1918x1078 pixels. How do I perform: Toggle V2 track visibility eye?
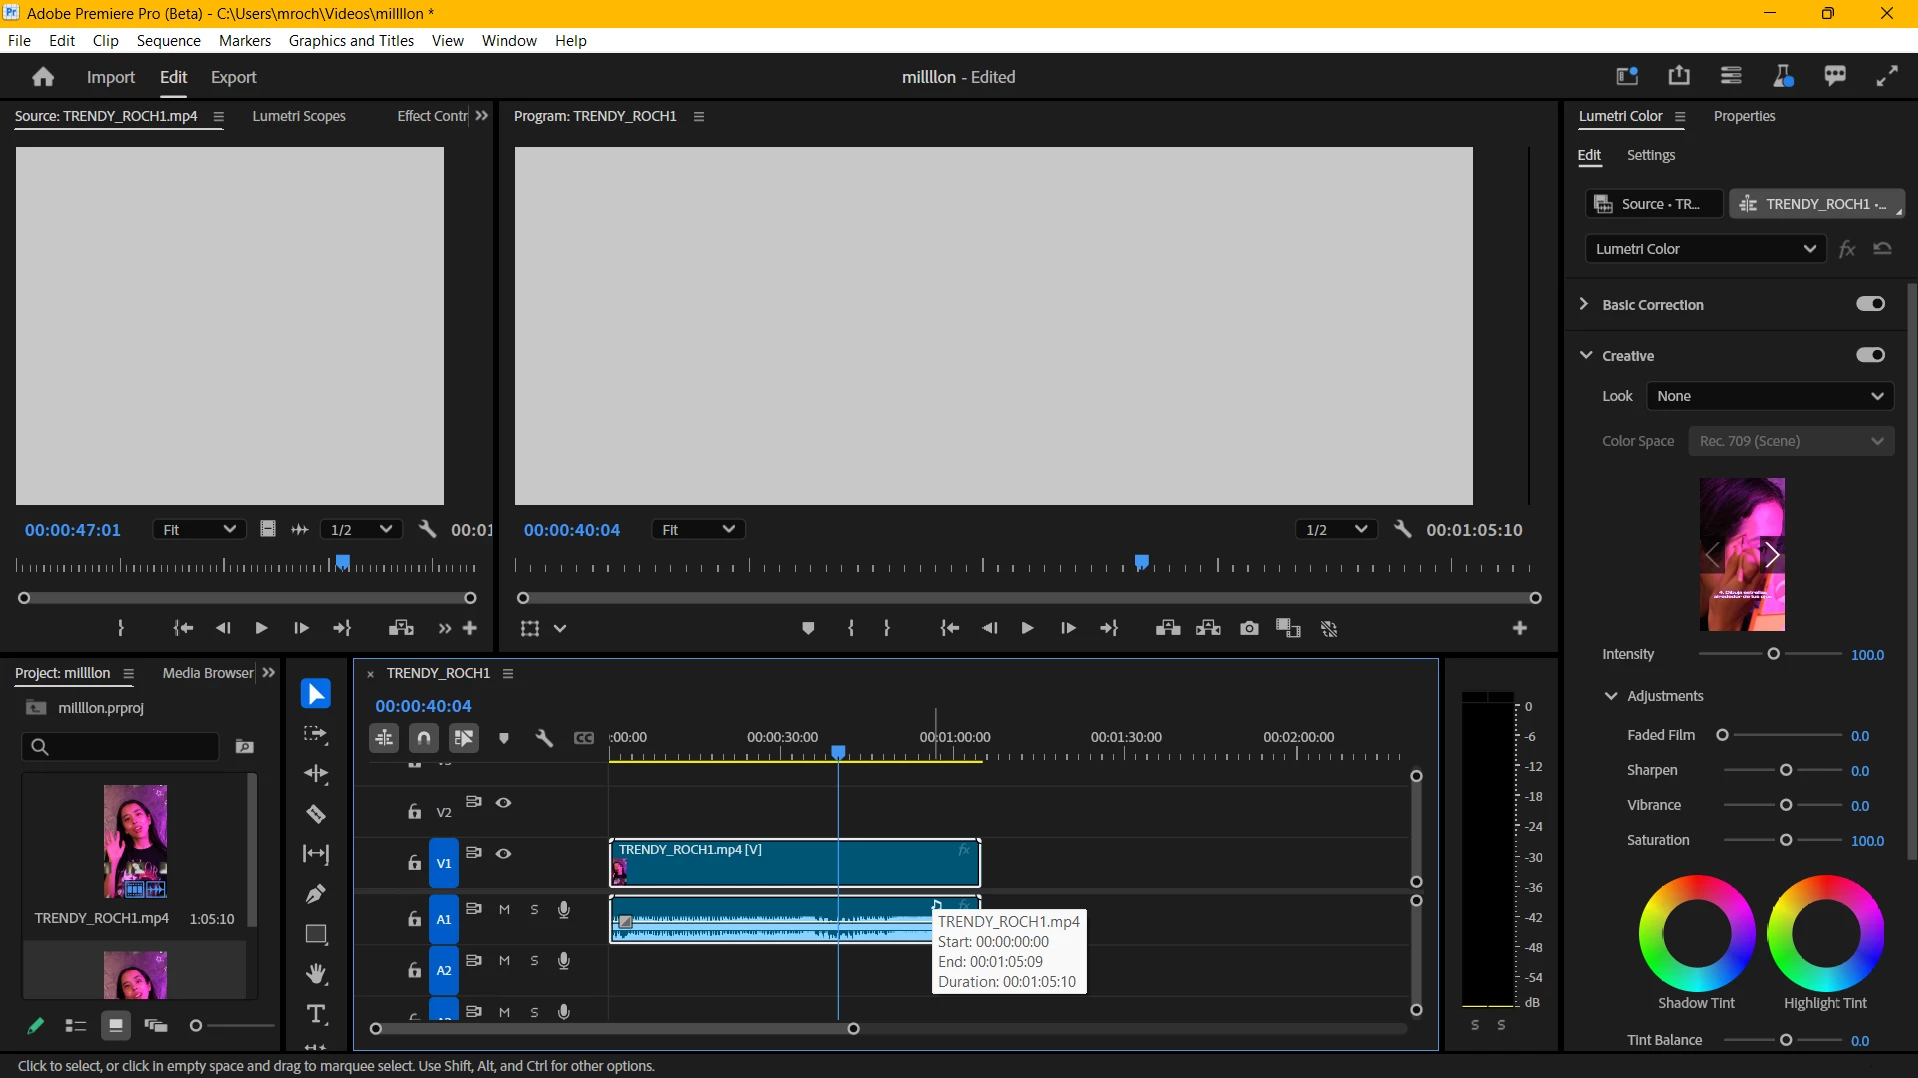pyautogui.click(x=504, y=802)
